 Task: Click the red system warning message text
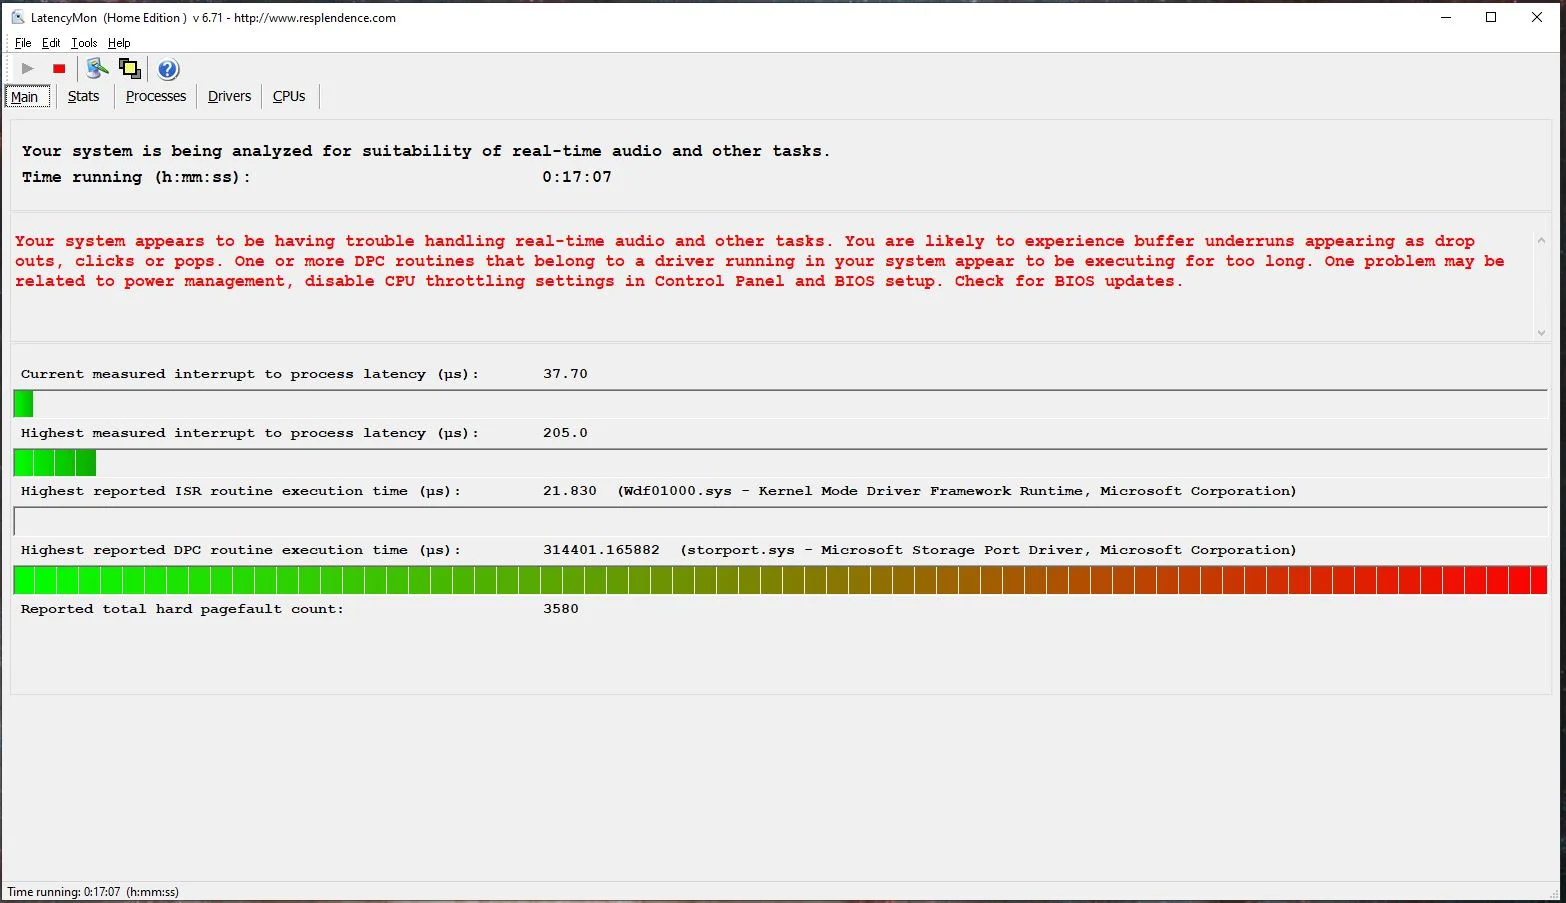point(759,261)
